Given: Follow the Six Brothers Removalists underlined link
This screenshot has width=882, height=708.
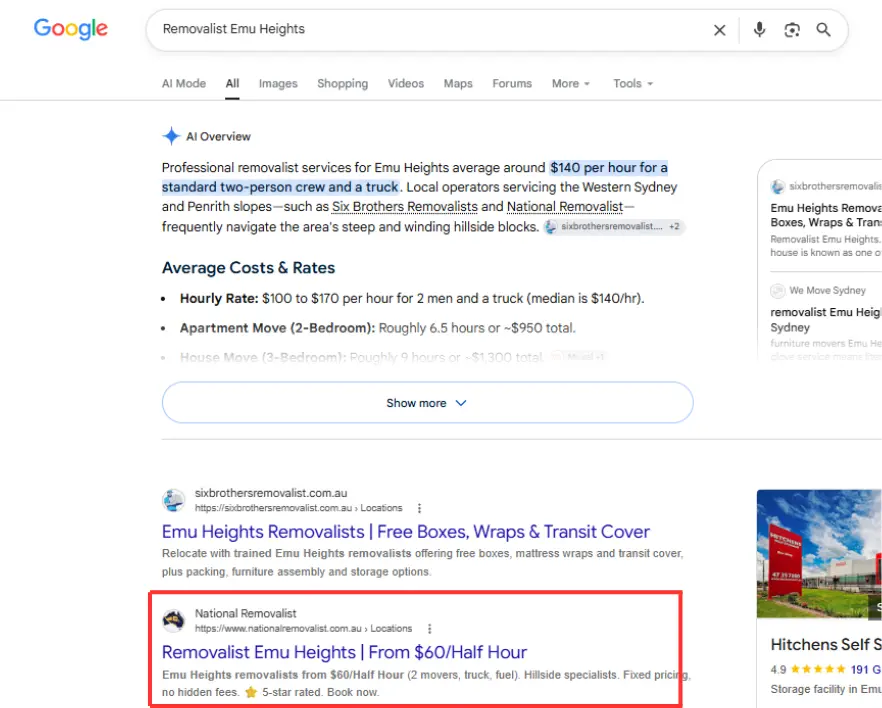Looking at the screenshot, I should point(404,207).
